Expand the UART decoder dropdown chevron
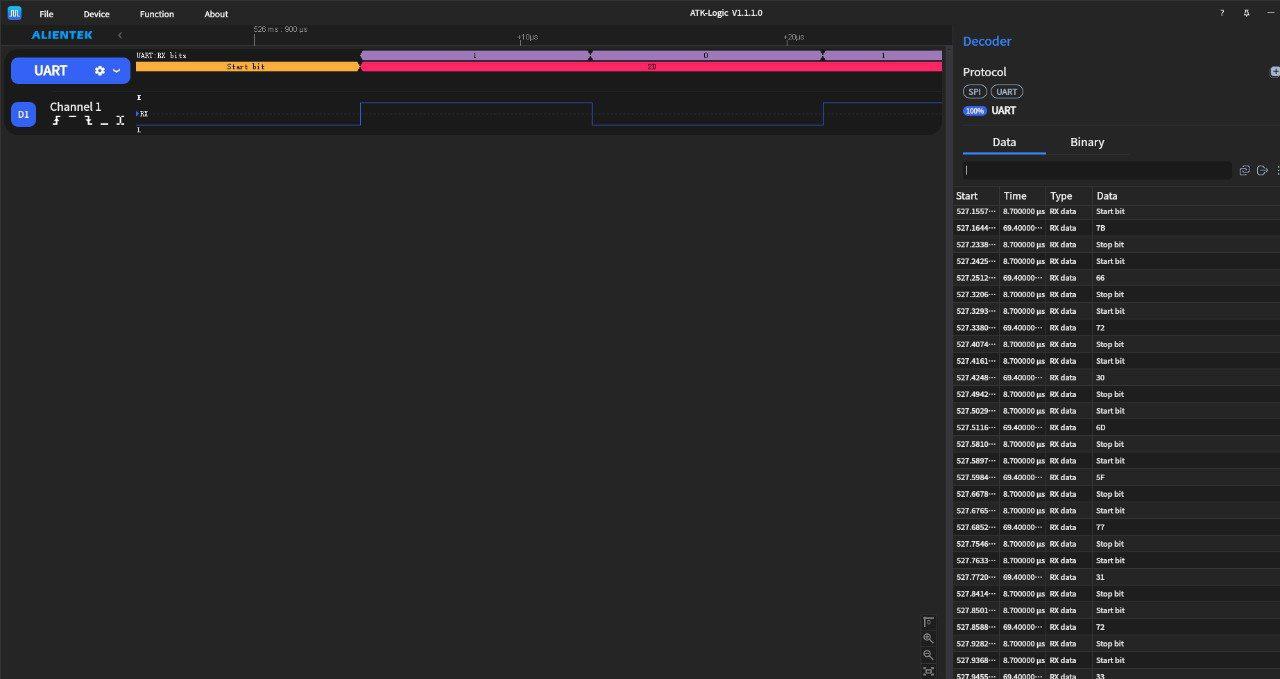The height and width of the screenshot is (679, 1280). 116,71
